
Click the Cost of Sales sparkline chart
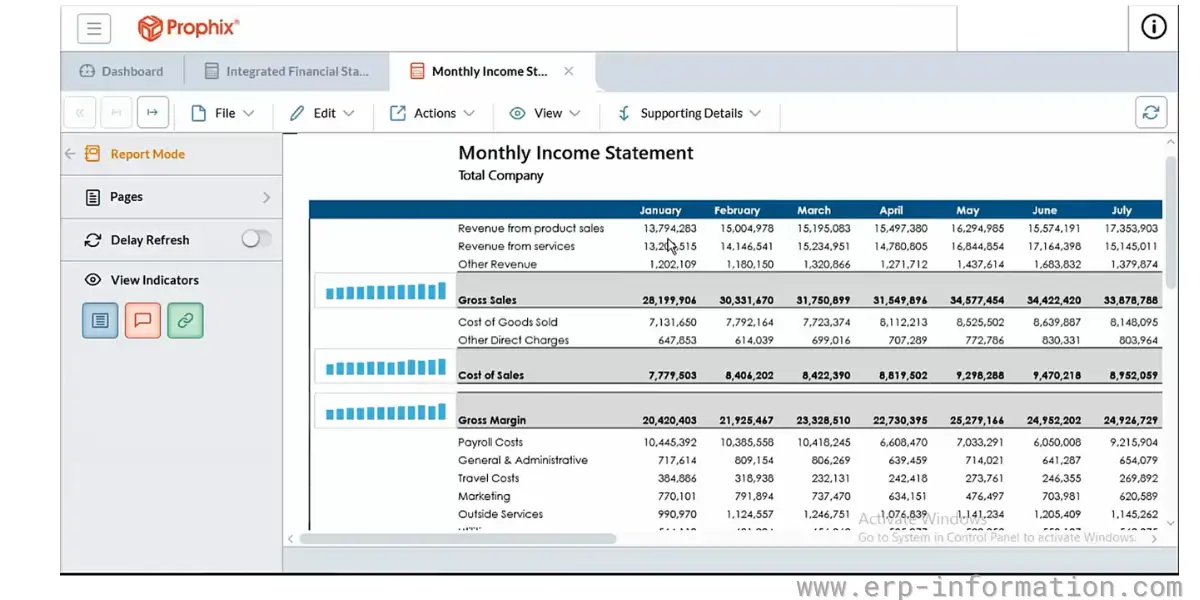click(x=386, y=367)
